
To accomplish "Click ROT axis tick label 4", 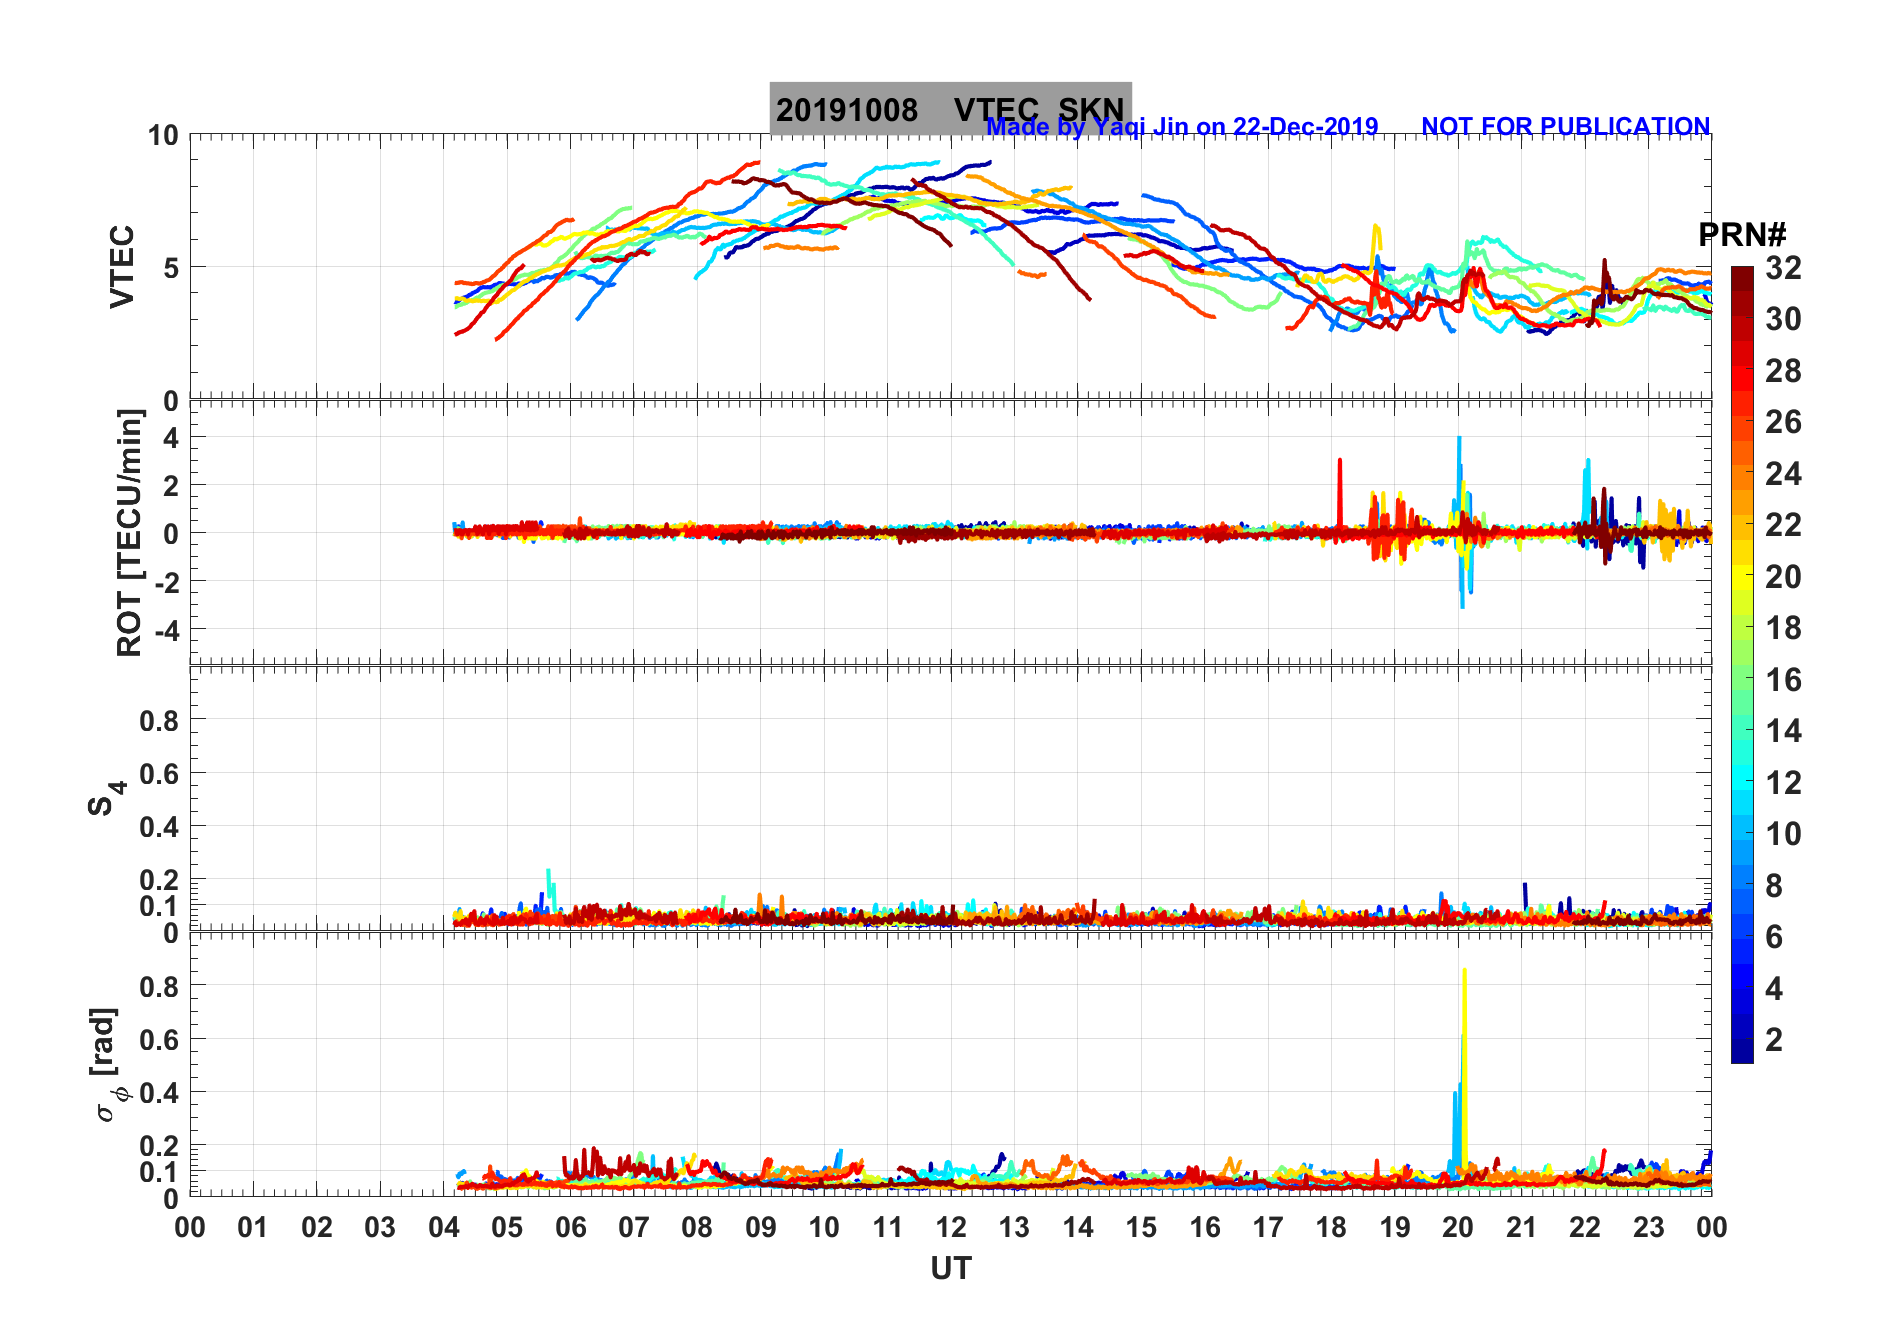I will tap(171, 437).
